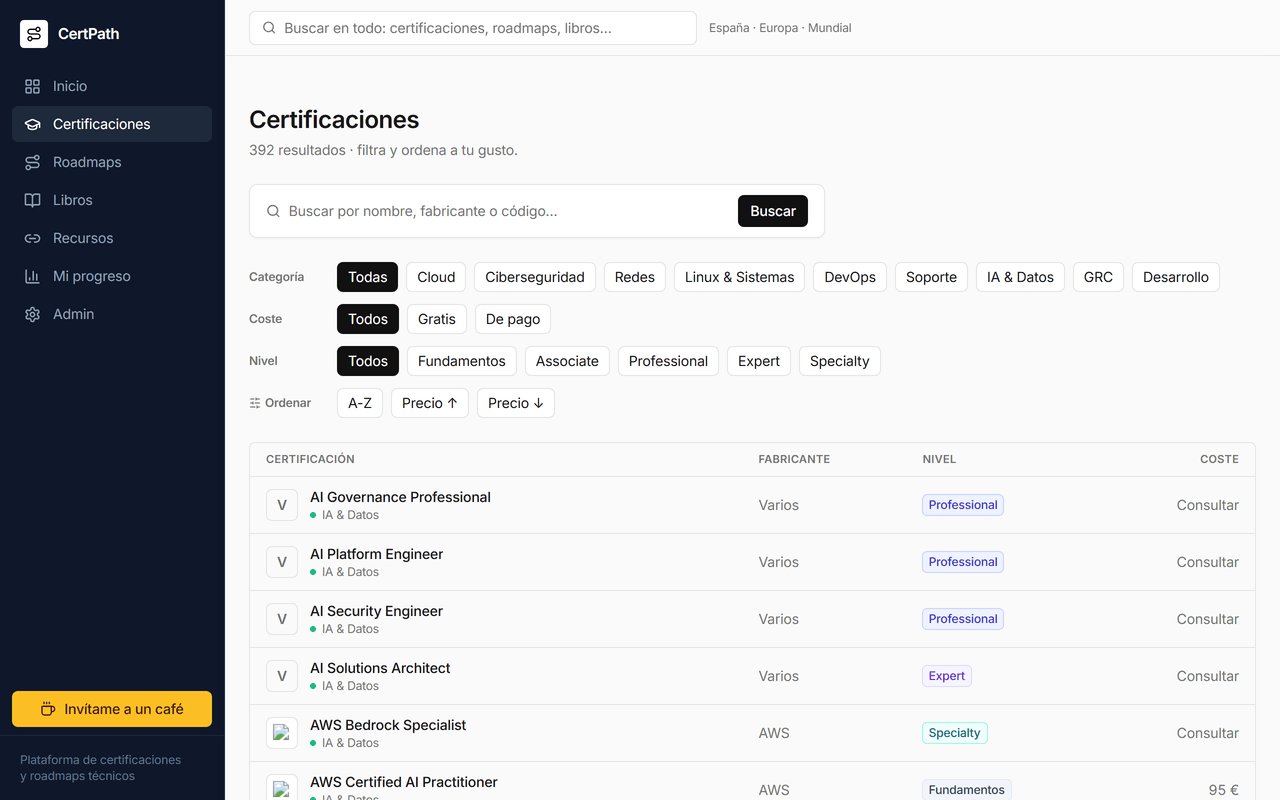Click the V avatar of AI Security Engineer
This screenshot has width=1280, height=800.
click(282, 619)
